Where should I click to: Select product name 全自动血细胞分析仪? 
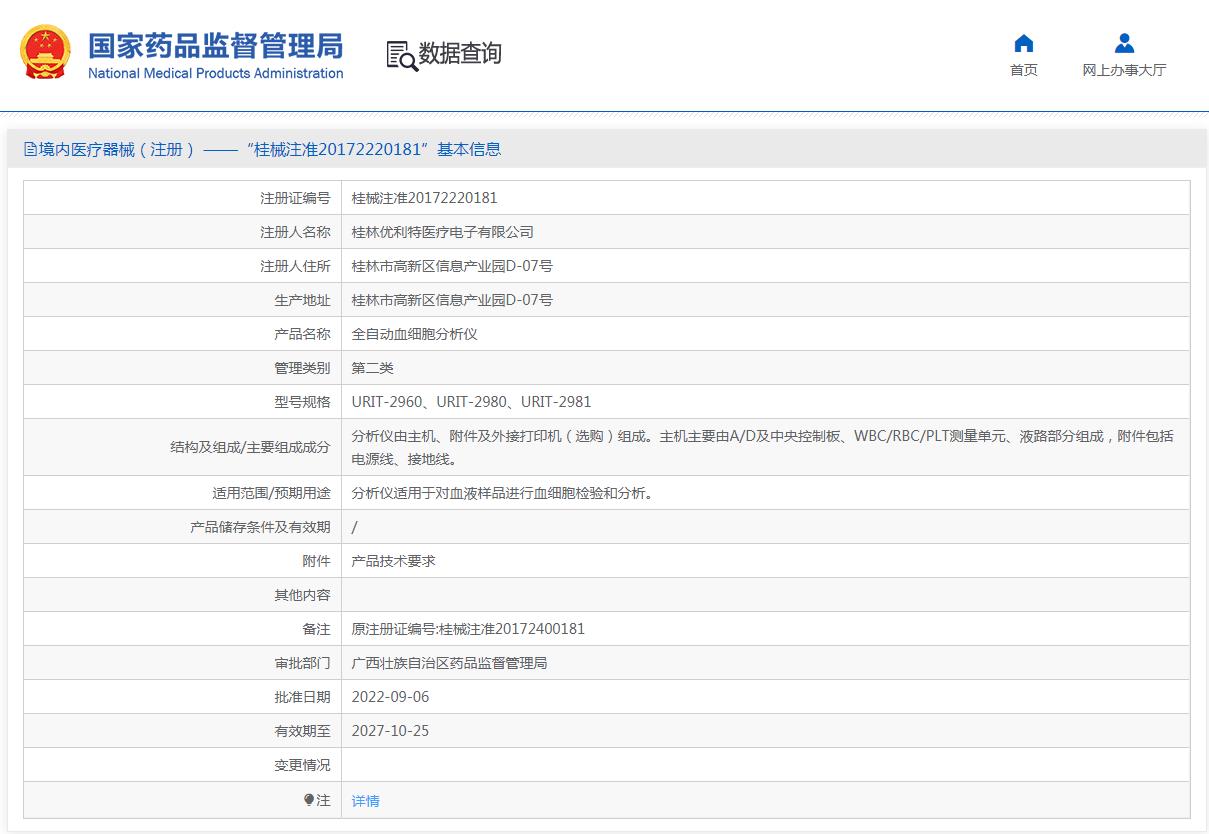pyautogui.click(x=415, y=334)
